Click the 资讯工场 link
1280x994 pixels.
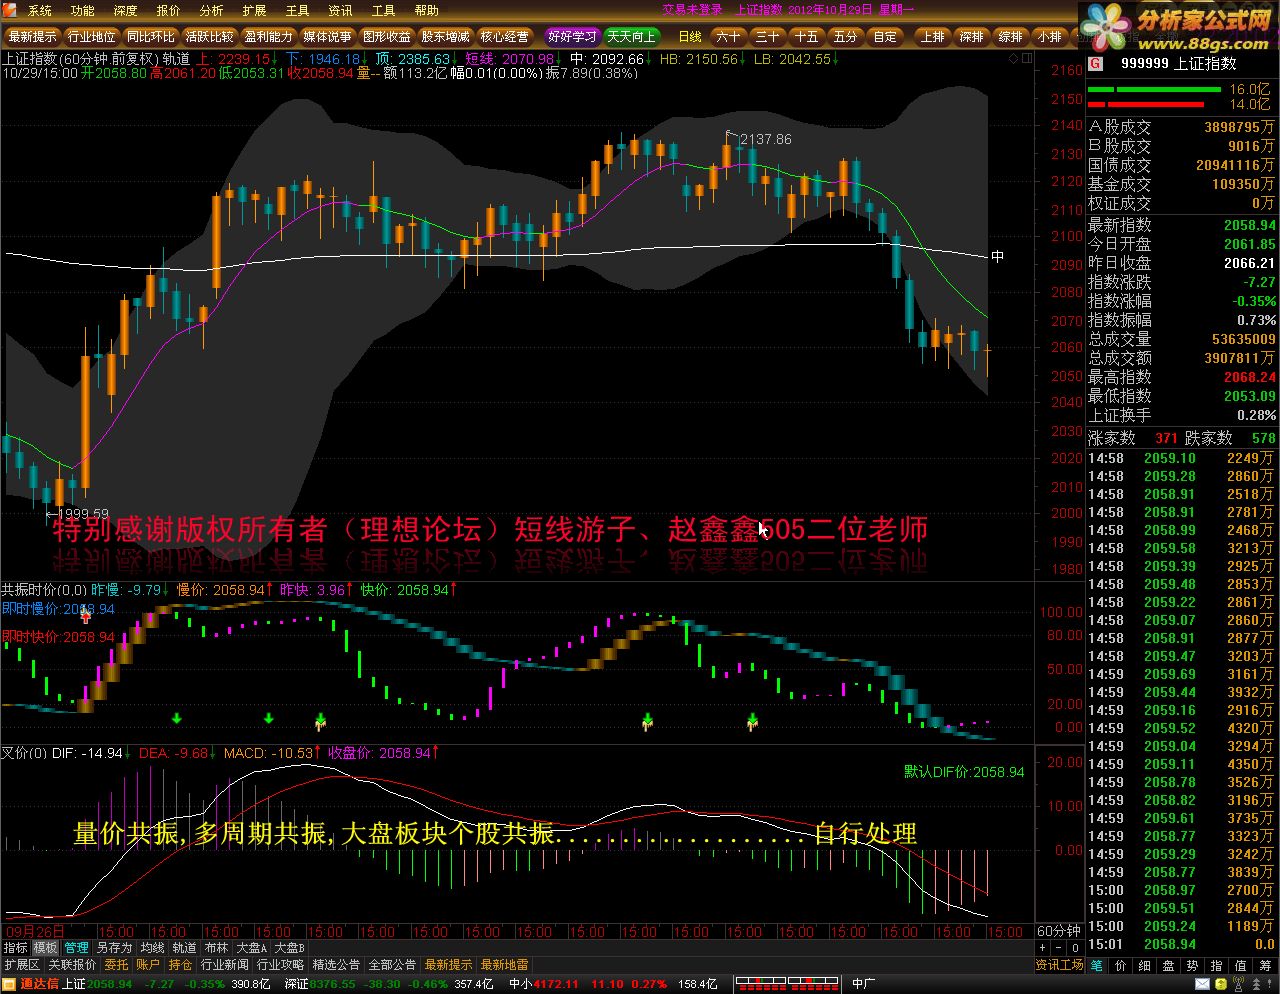coord(1059,965)
